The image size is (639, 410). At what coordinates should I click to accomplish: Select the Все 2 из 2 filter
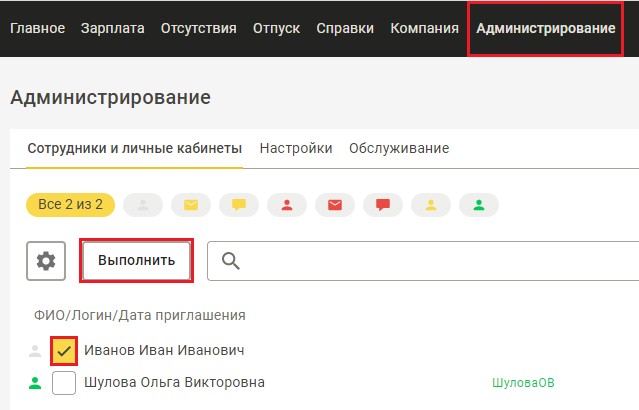point(71,205)
